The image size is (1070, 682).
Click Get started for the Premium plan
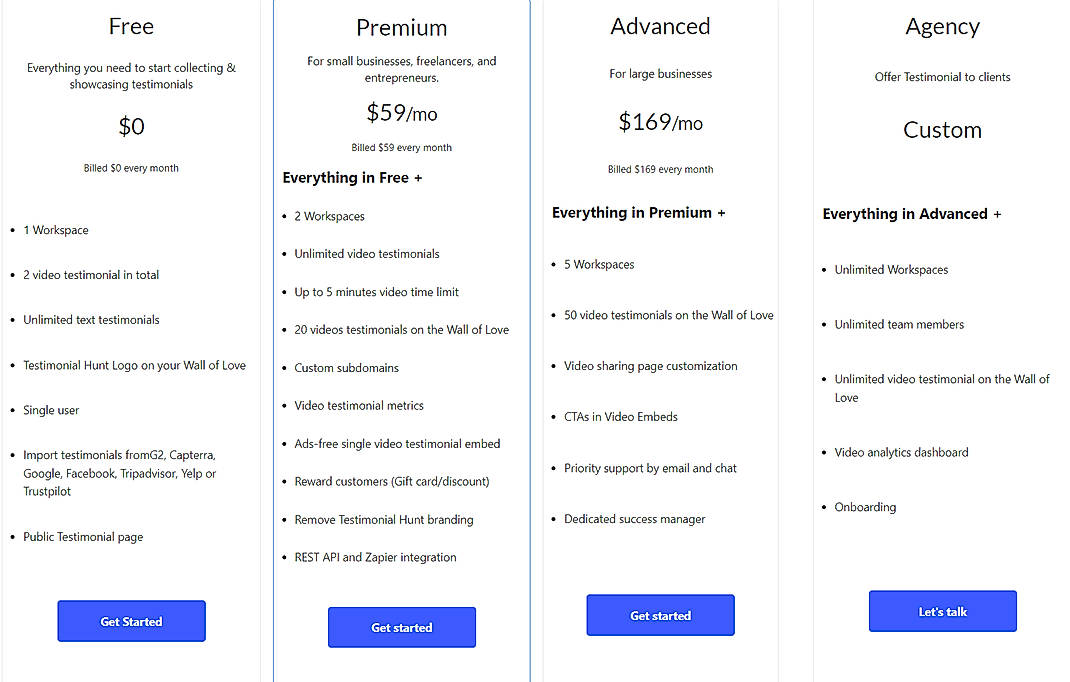pyautogui.click(x=401, y=627)
